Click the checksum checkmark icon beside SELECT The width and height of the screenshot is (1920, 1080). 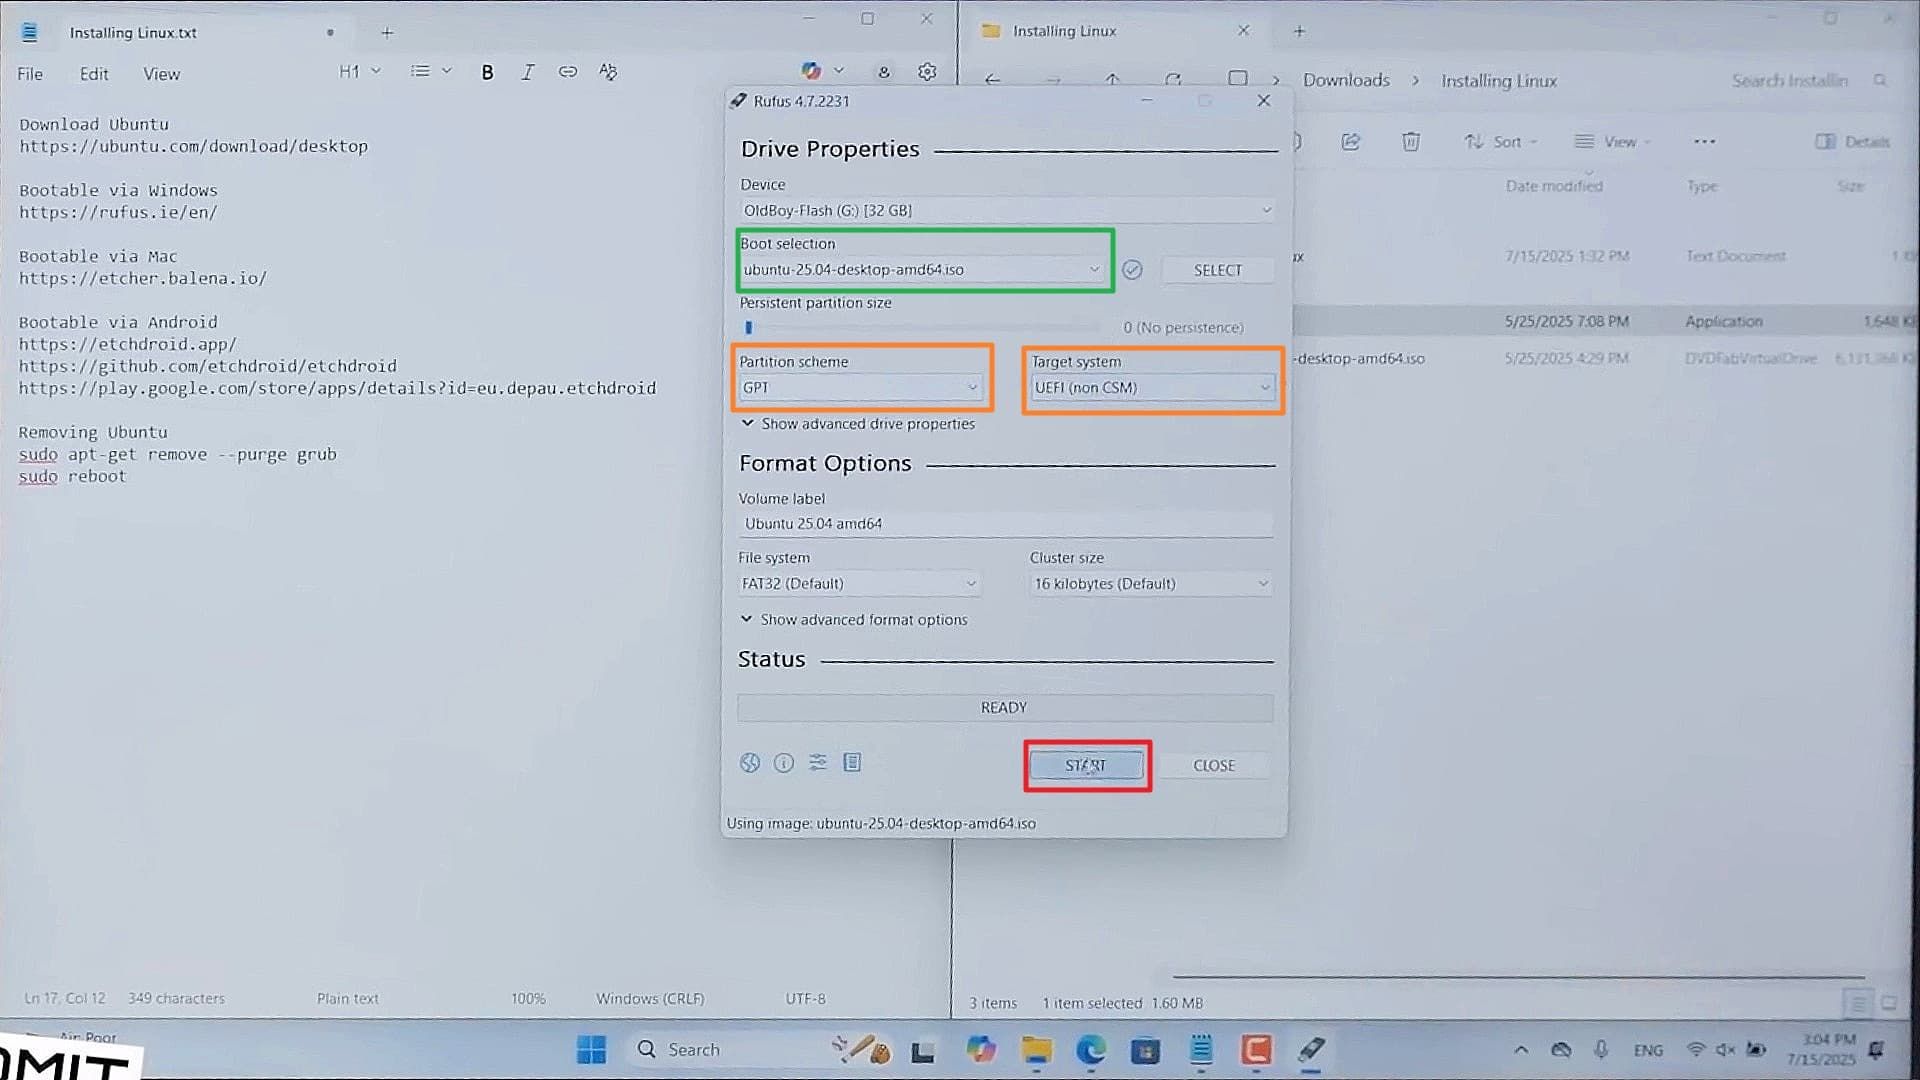[1132, 270]
